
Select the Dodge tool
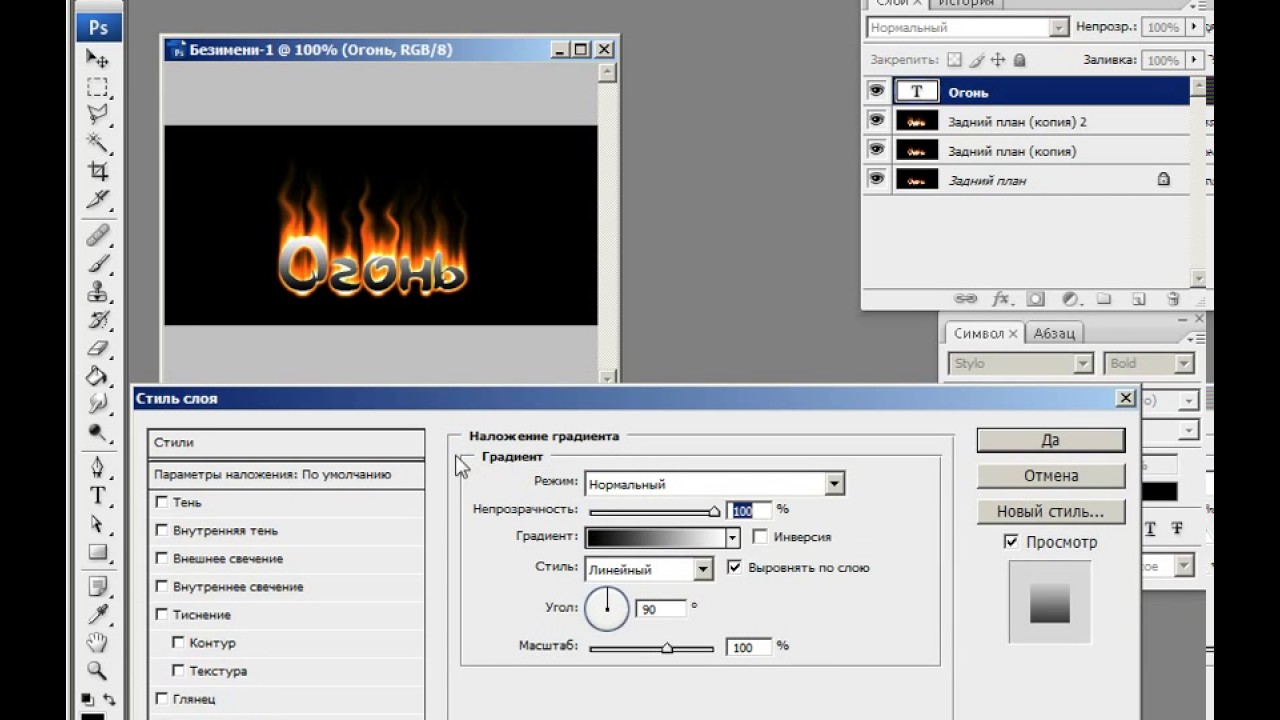(x=97, y=432)
